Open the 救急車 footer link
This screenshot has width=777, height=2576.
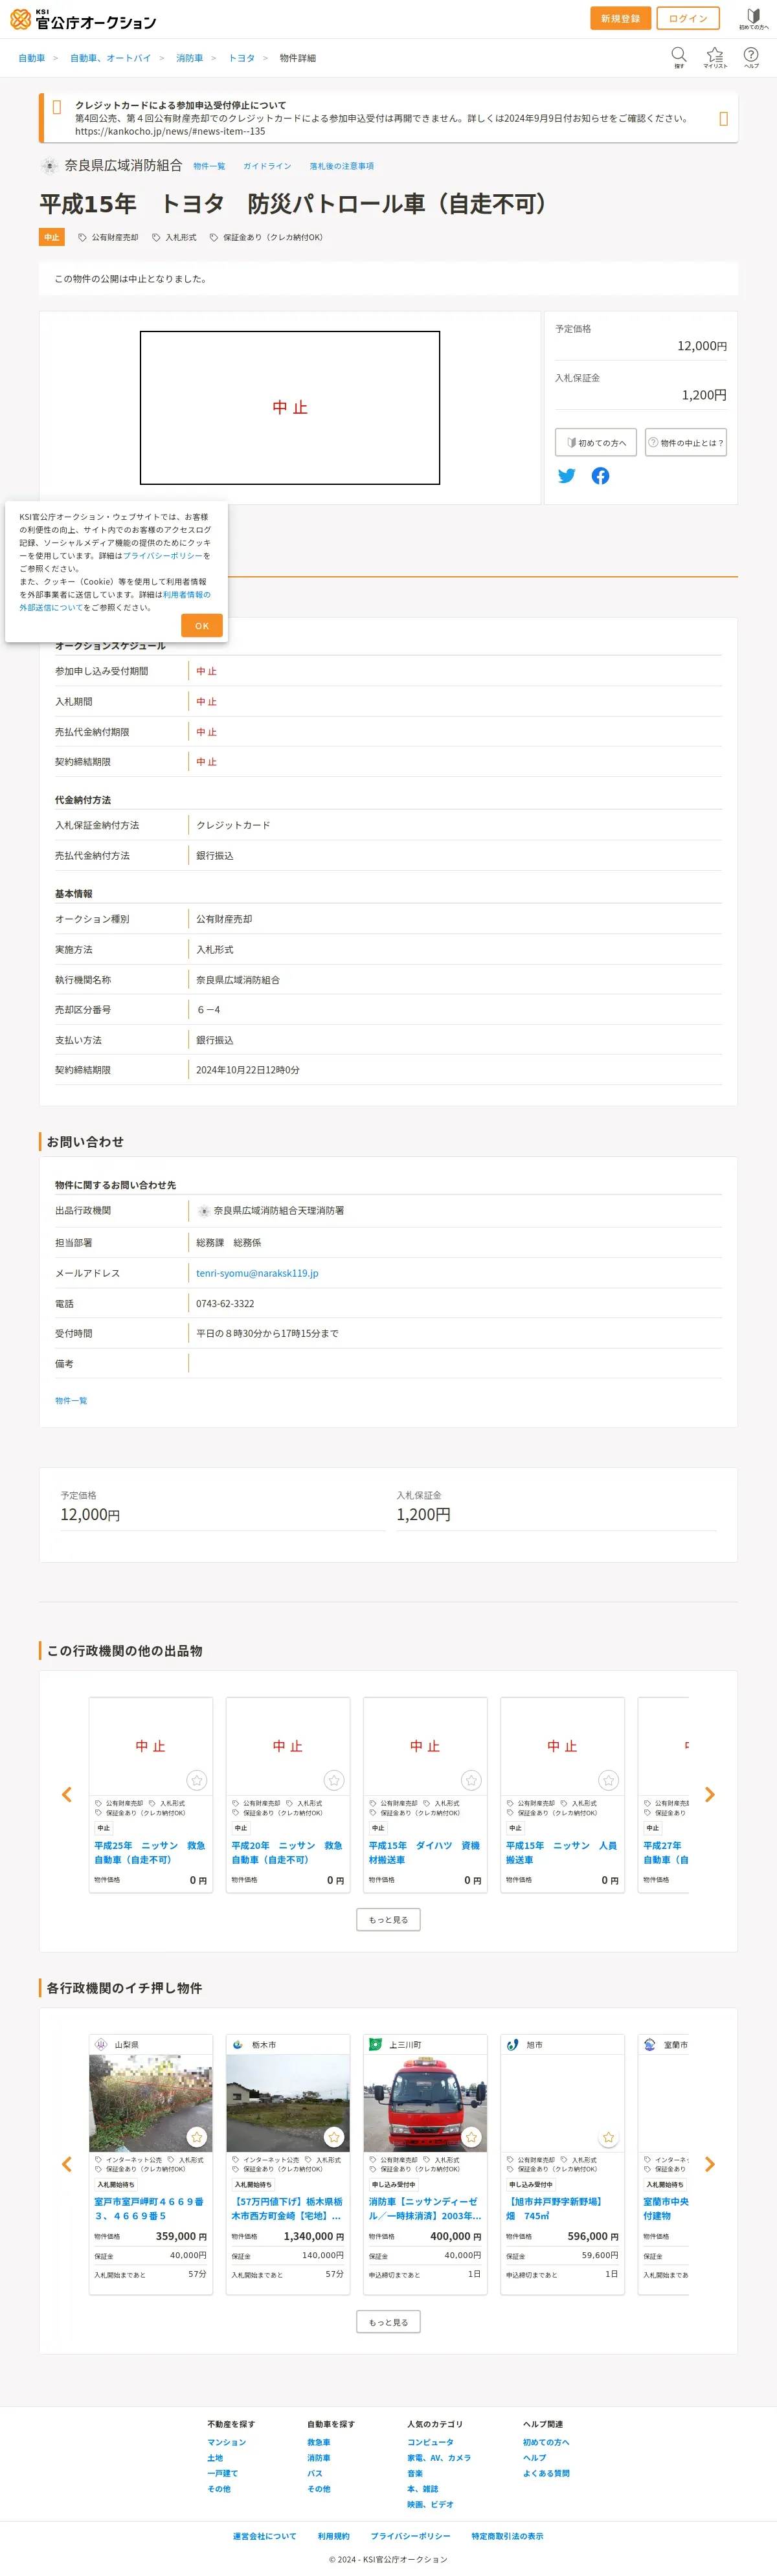point(319,2442)
